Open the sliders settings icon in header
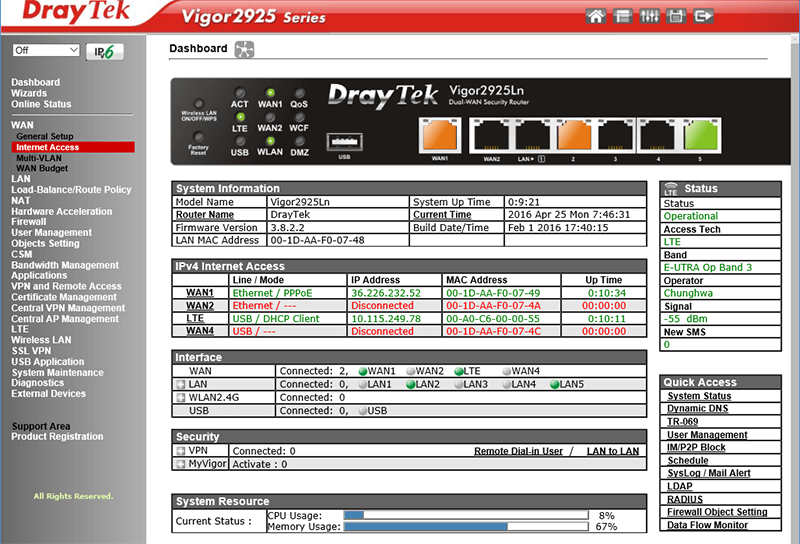Viewport: 800px width, 544px height. [649, 16]
